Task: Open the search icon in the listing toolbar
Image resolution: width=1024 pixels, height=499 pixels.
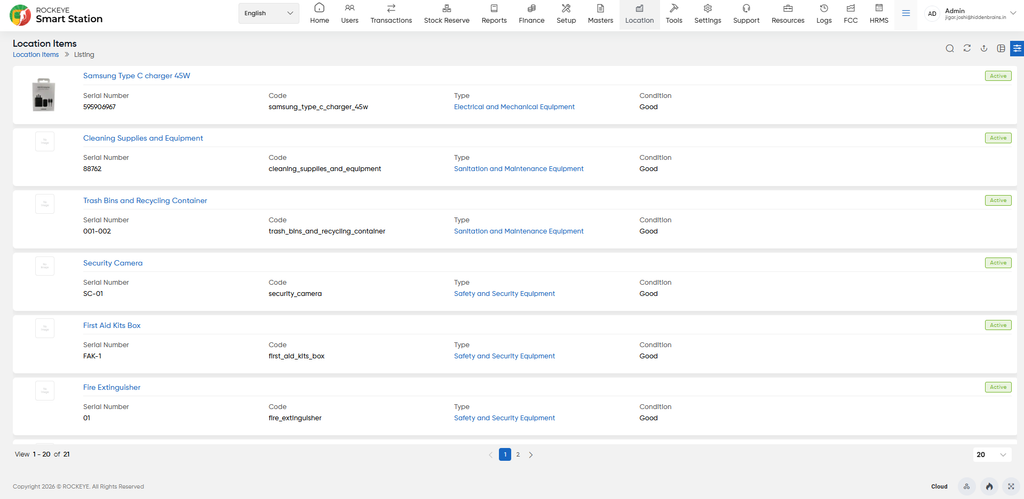Action: pos(950,48)
